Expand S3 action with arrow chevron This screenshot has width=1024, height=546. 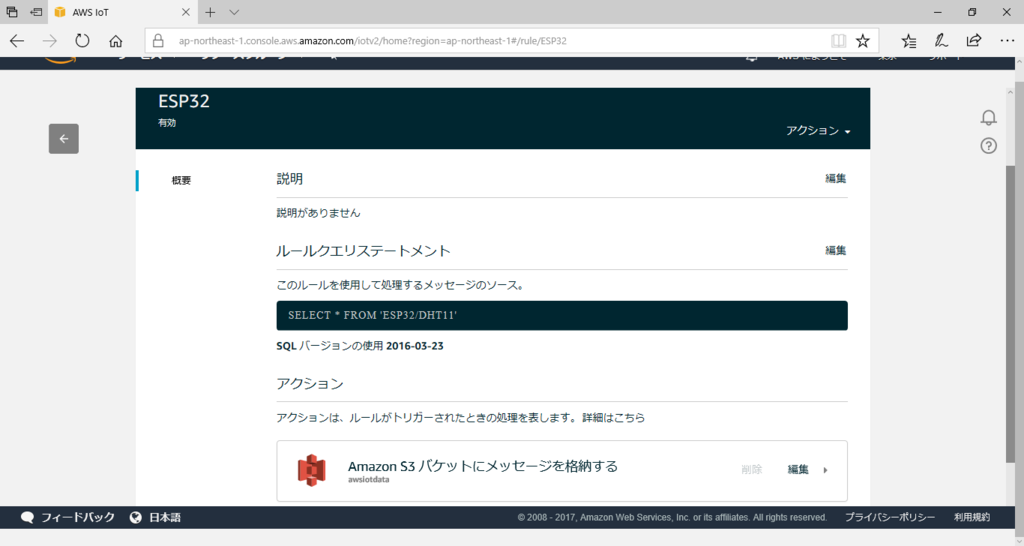(825, 470)
